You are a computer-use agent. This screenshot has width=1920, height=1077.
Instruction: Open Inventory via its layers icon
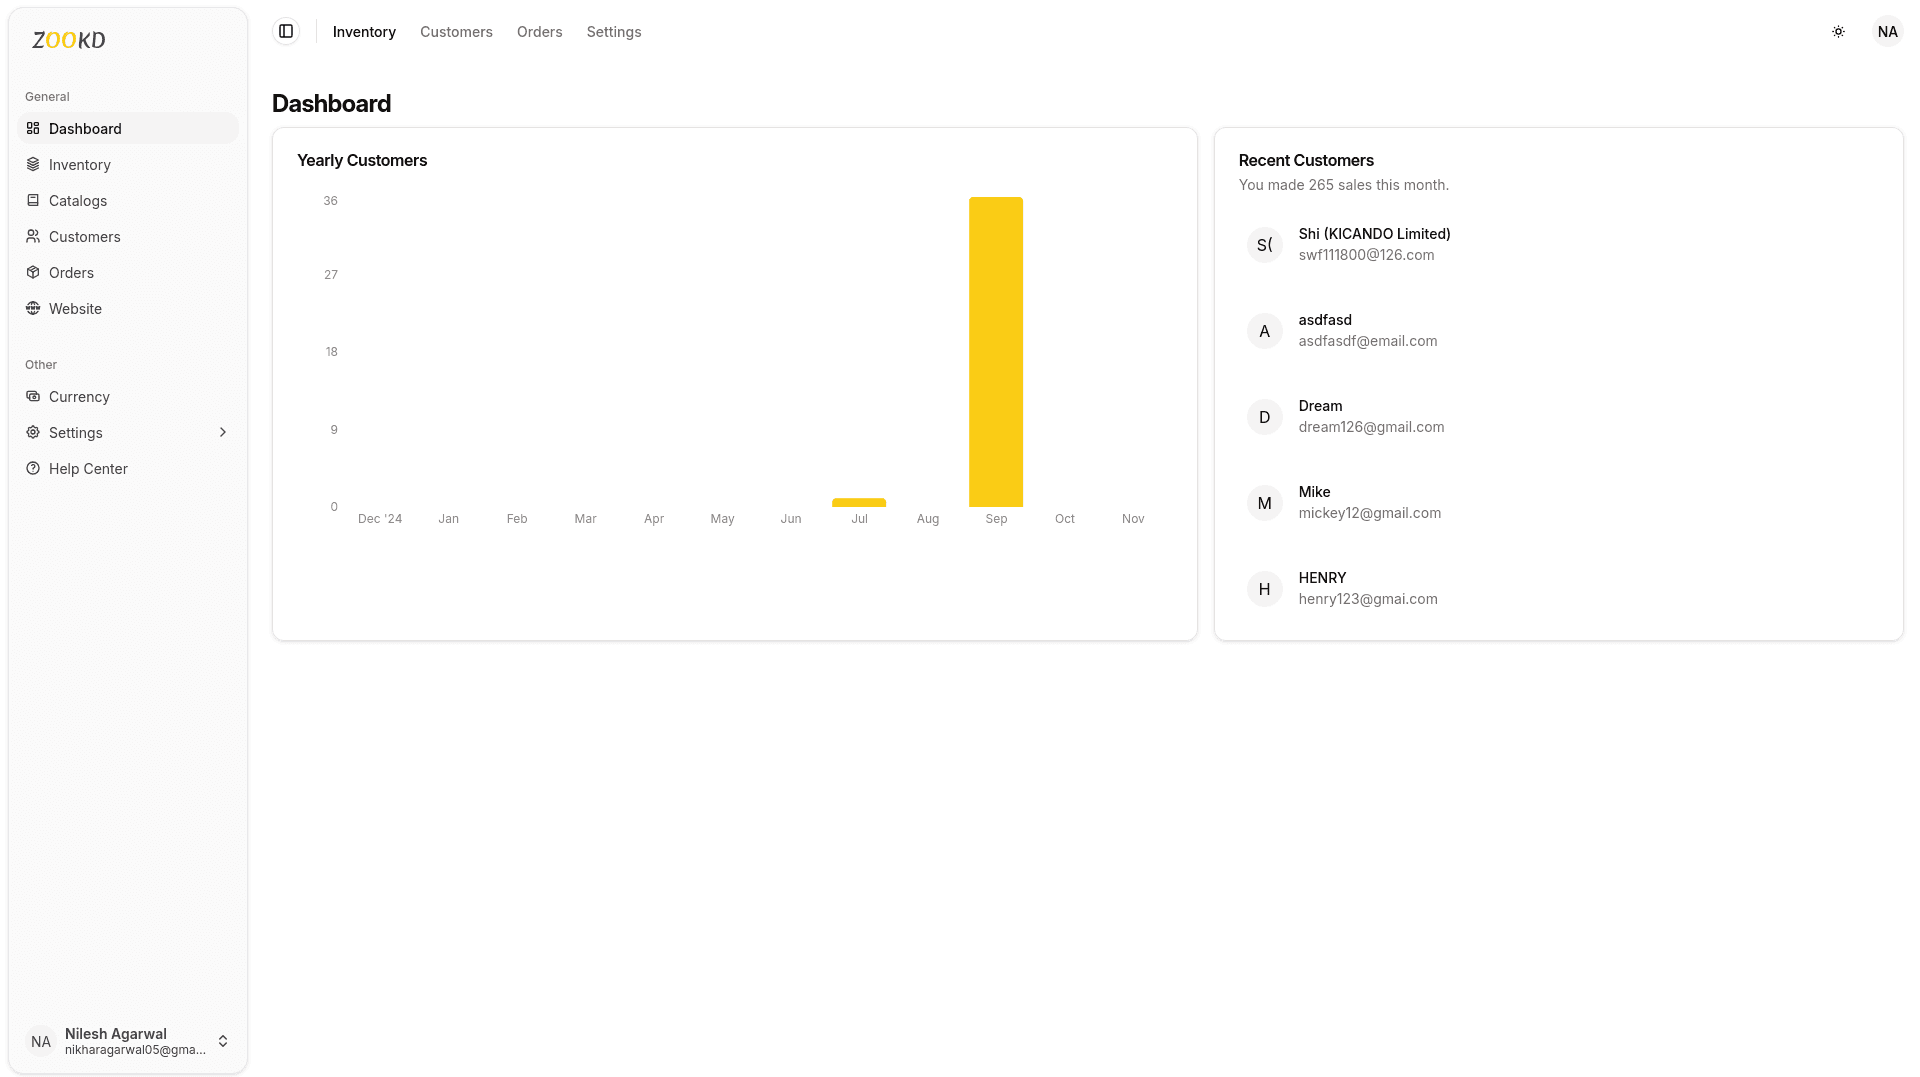33,164
